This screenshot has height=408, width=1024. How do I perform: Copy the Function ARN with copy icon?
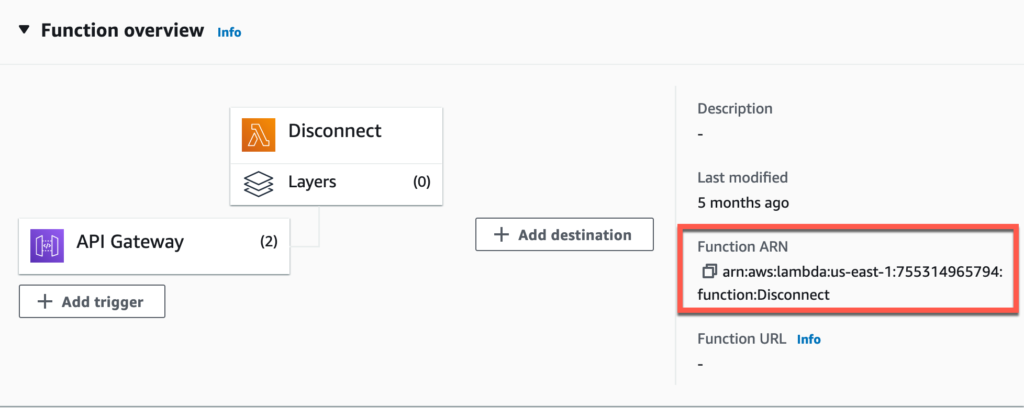tap(709, 271)
